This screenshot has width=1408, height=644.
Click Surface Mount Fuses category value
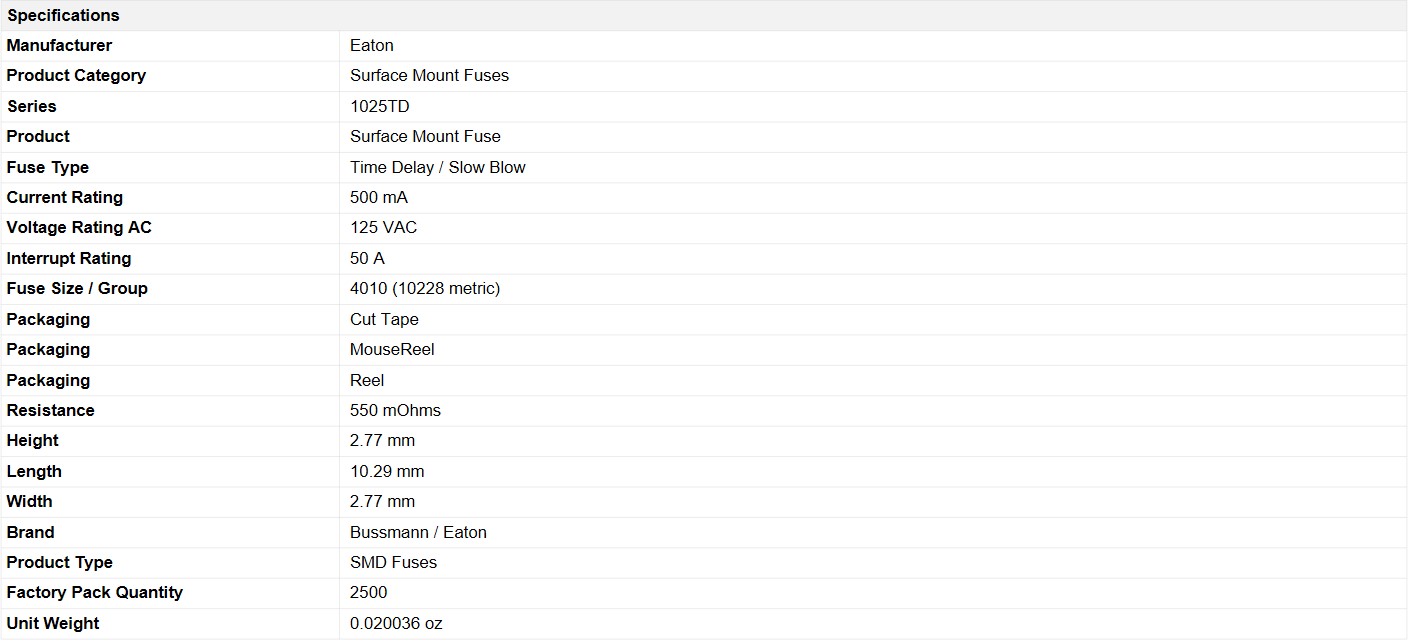click(429, 76)
